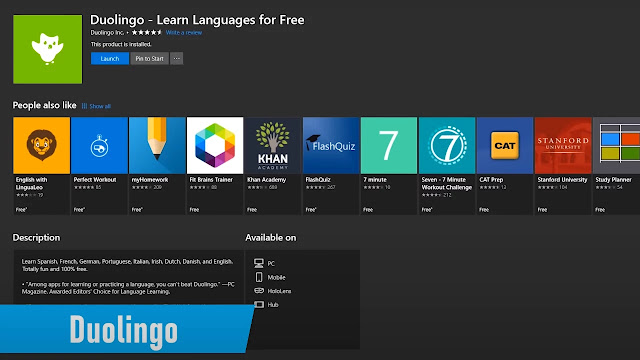The width and height of the screenshot is (640, 360).
Task: Click the grid icon beside Show all
Action: pyautogui.click(x=84, y=106)
